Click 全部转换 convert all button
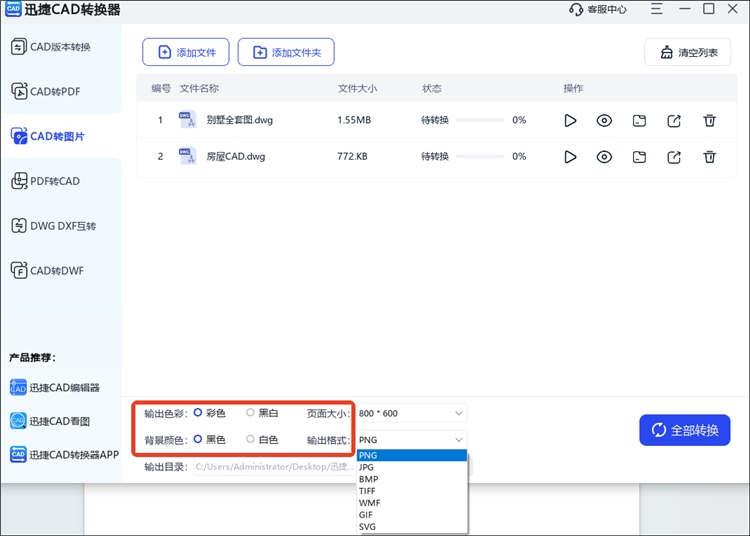This screenshot has width=750, height=536. click(684, 430)
